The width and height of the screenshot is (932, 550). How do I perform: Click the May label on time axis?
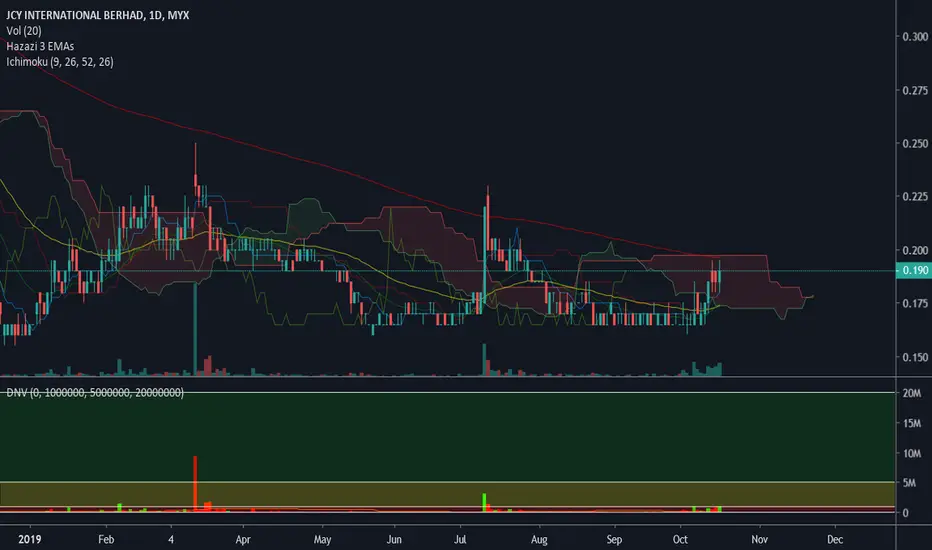click(x=322, y=539)
